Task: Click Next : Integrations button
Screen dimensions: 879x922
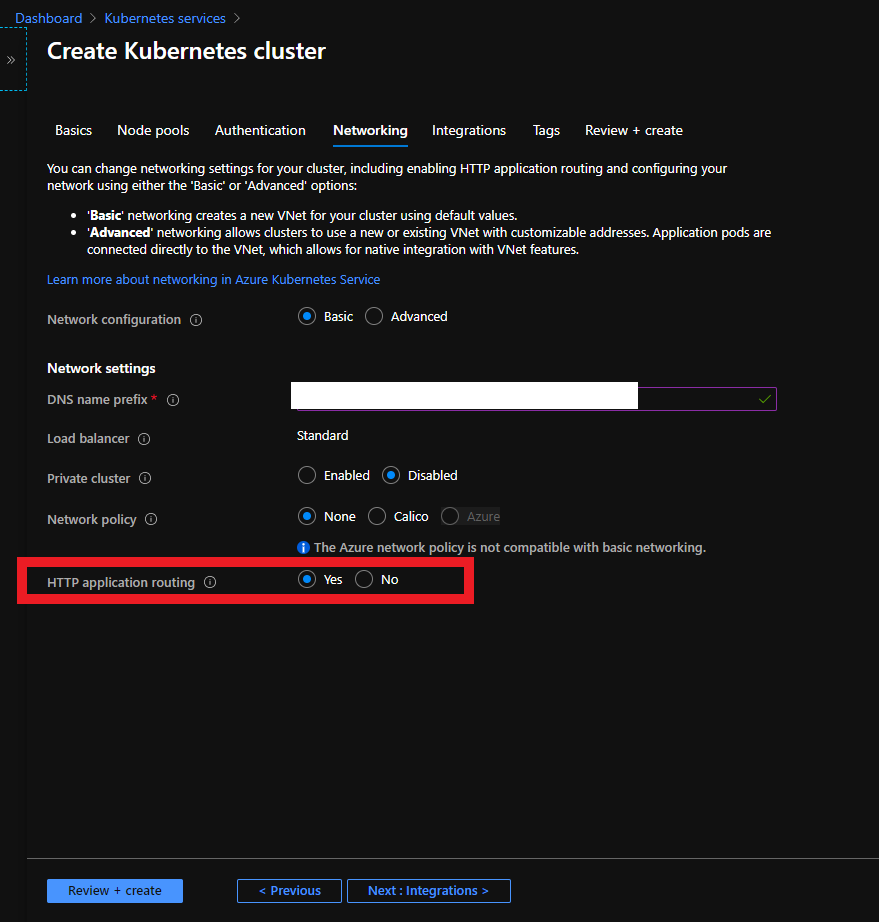Action: (x=428, y=891)
